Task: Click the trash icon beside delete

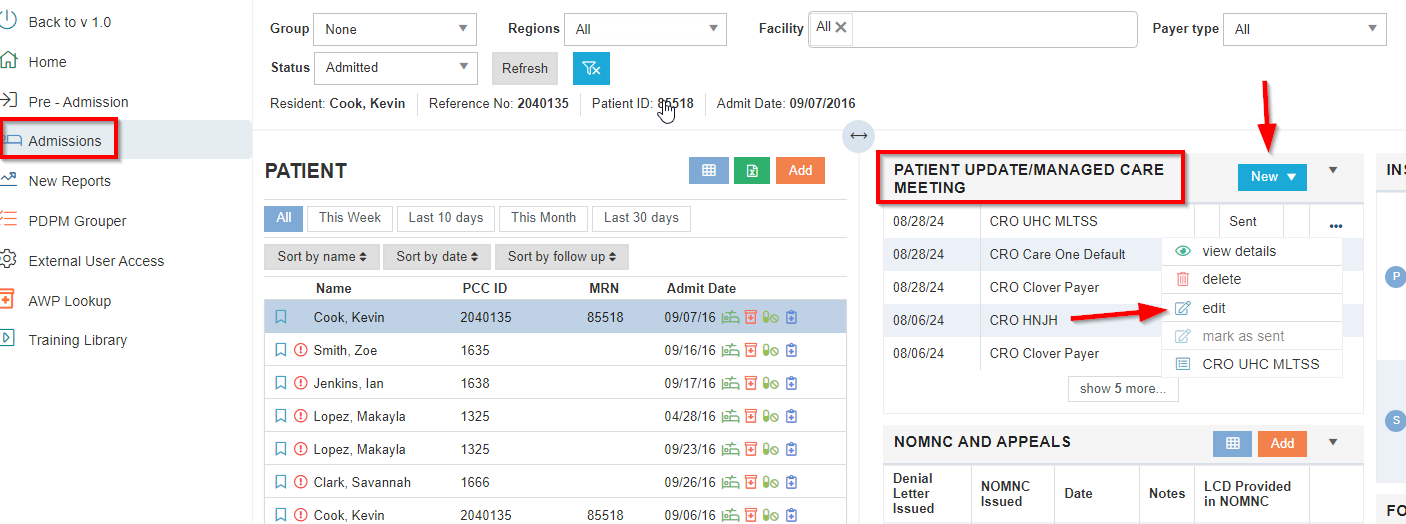Action: click(x=1183, y=280)
